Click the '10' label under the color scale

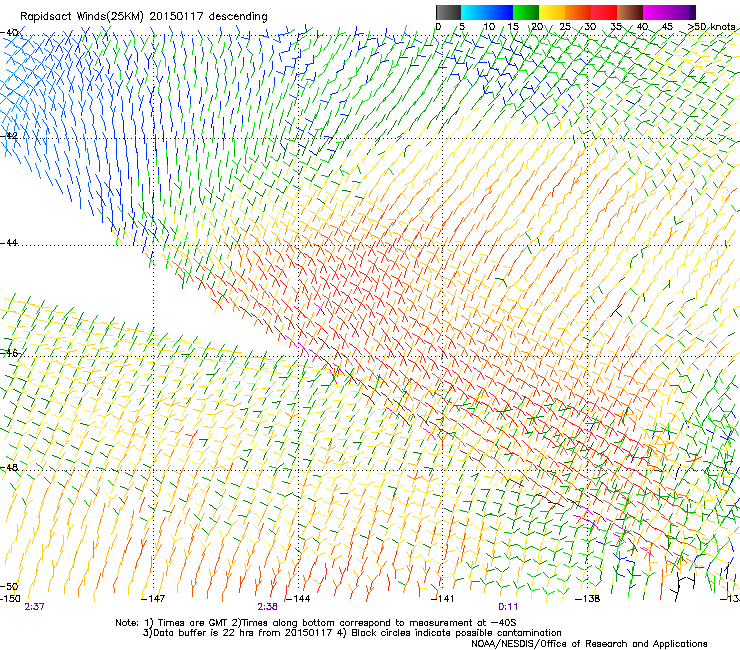point(488,27)
